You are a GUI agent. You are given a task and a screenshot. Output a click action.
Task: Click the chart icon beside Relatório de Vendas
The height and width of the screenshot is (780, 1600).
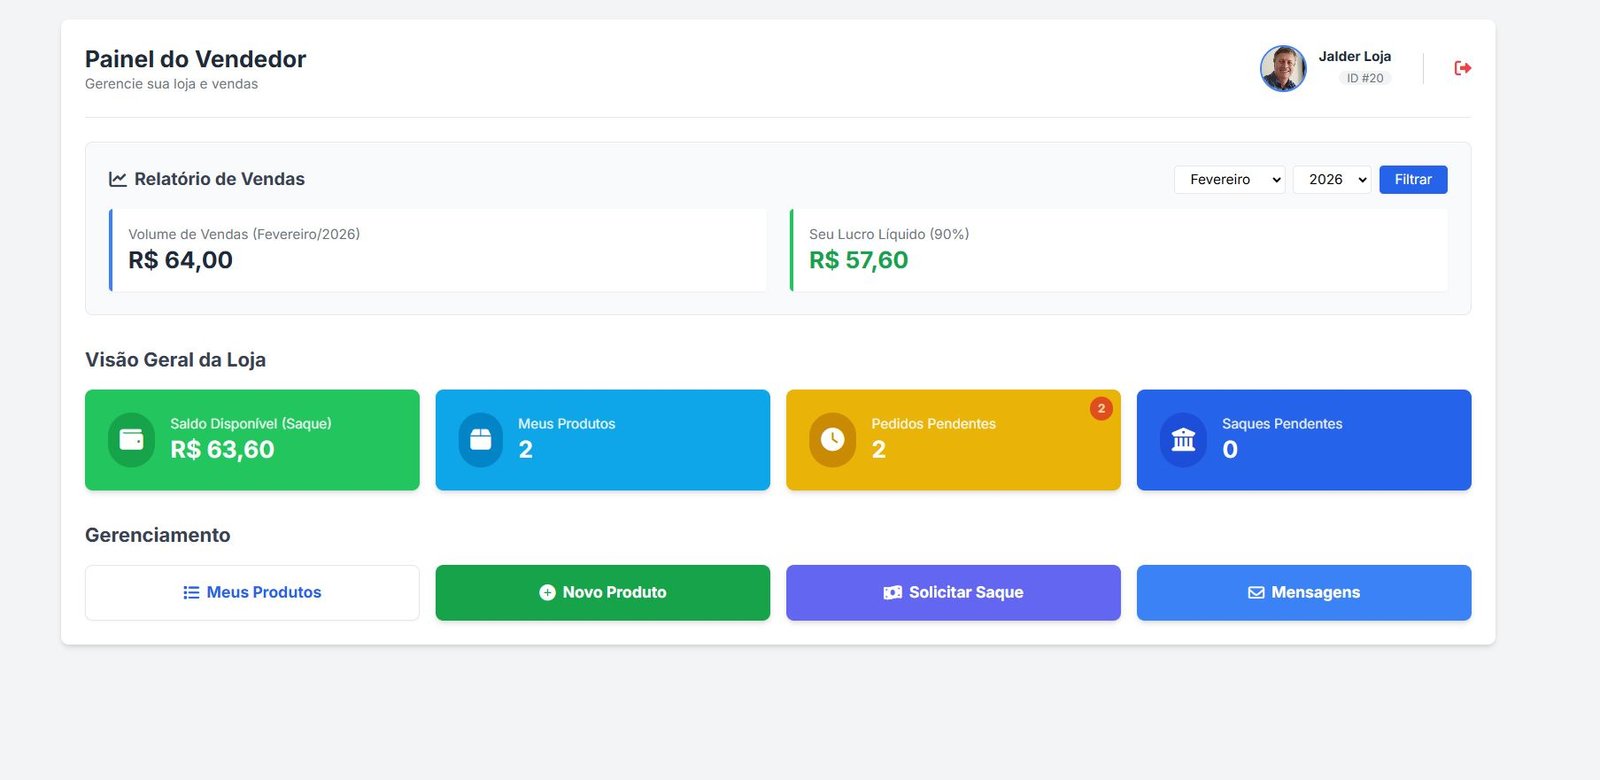pyautogui.click(x=118, y=179)
